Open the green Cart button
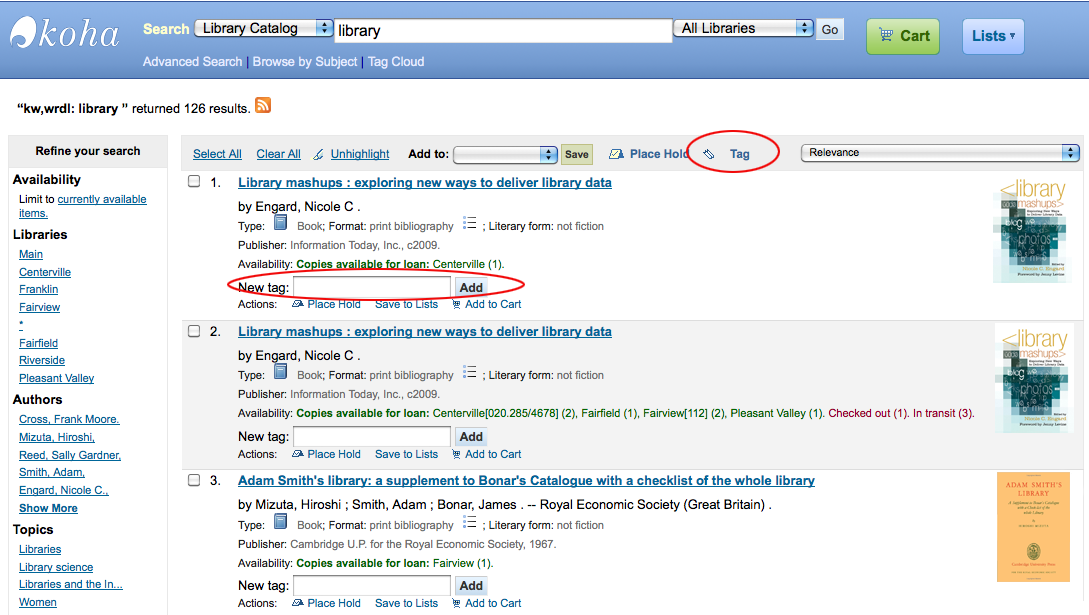 [903, 36]
